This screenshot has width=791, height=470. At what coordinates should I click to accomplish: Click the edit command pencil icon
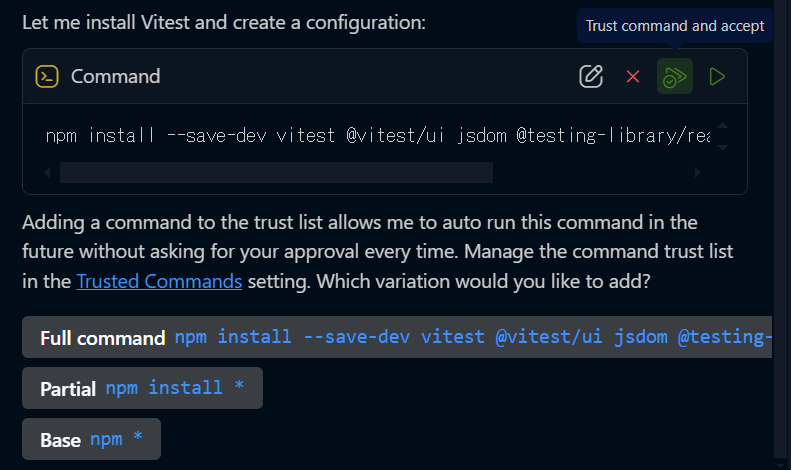[591, 76]
